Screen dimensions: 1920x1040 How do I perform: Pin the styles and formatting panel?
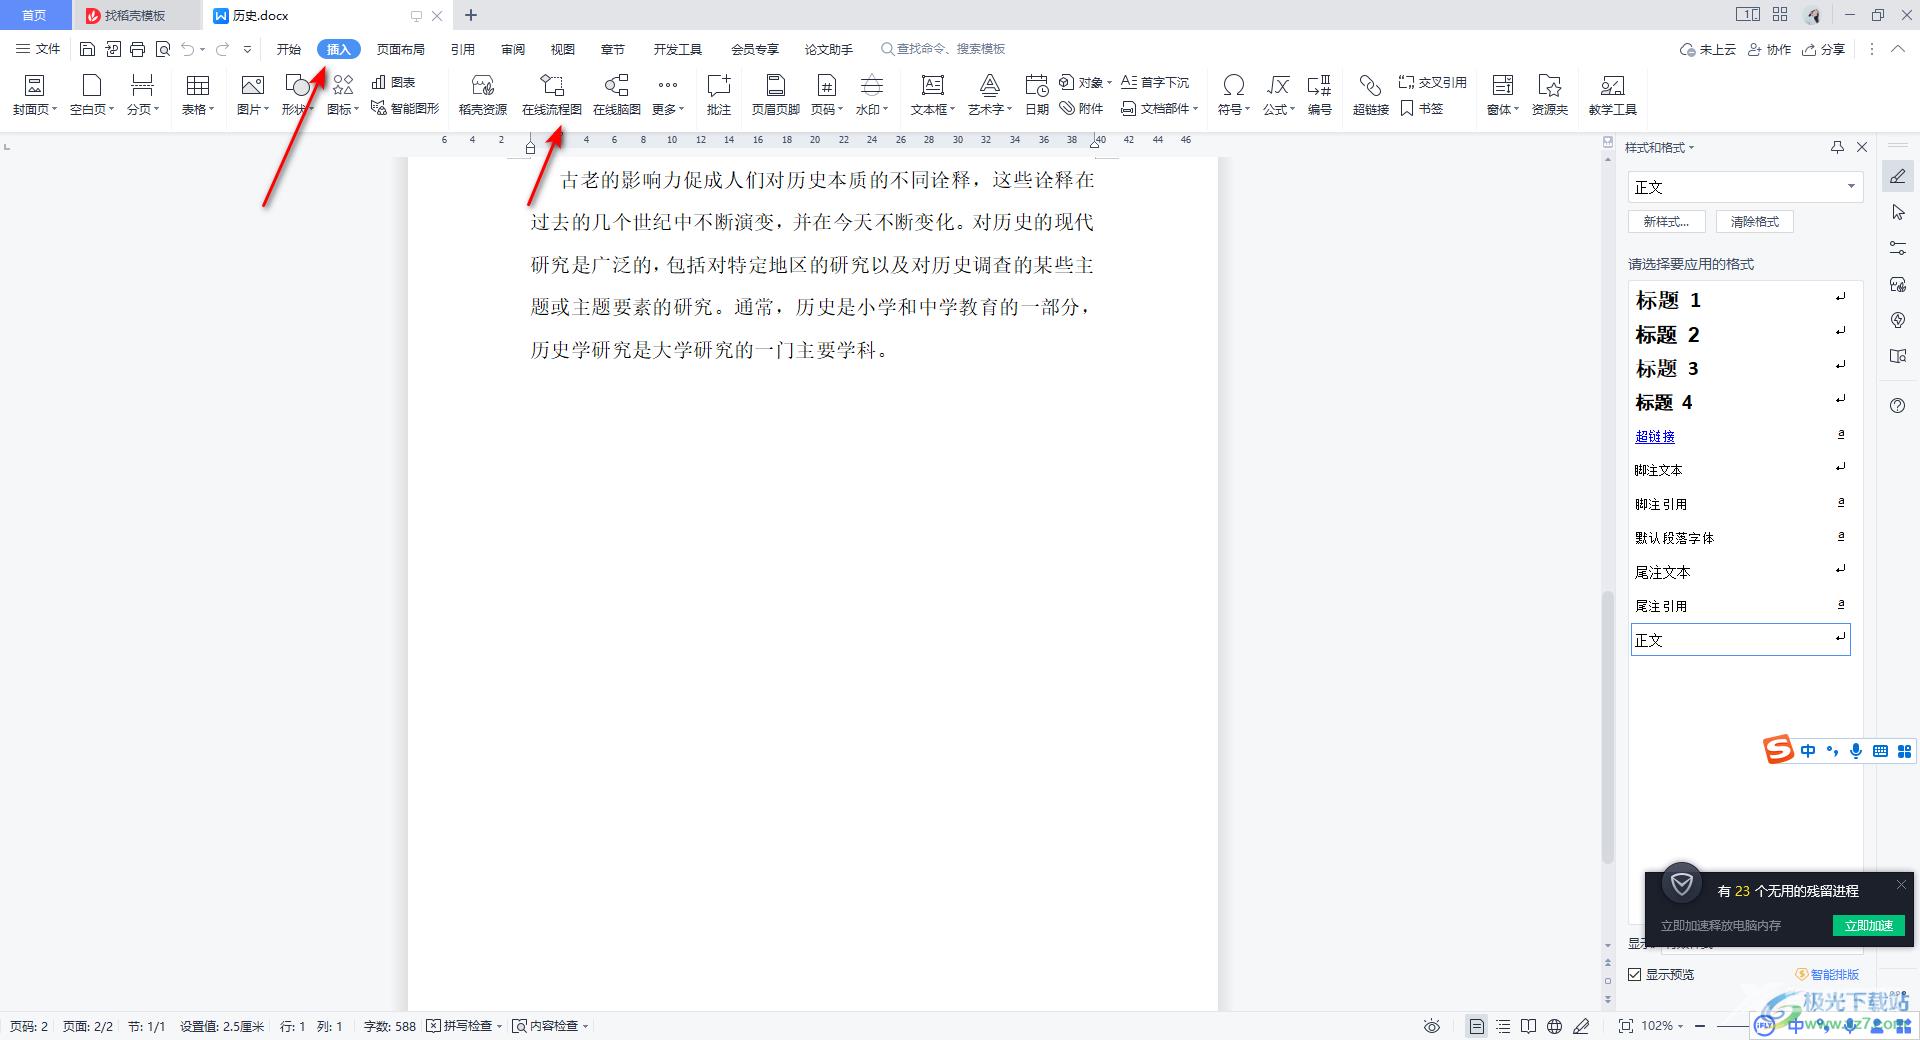click(1837, 147)
